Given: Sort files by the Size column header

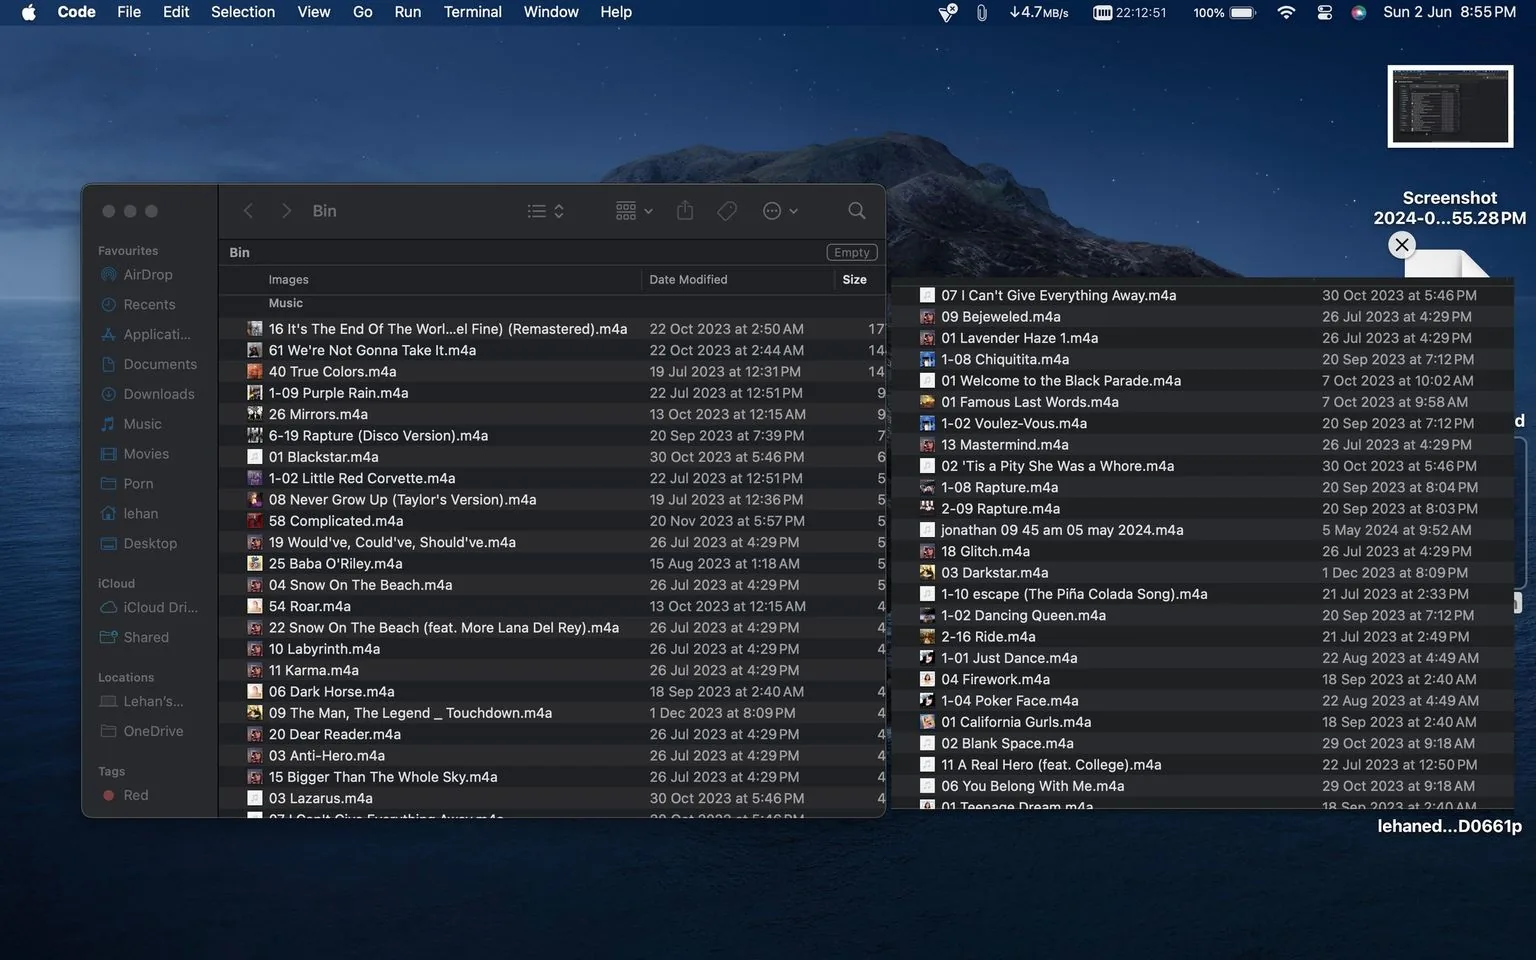Looking at the screenshot, I should click(854, 279).
